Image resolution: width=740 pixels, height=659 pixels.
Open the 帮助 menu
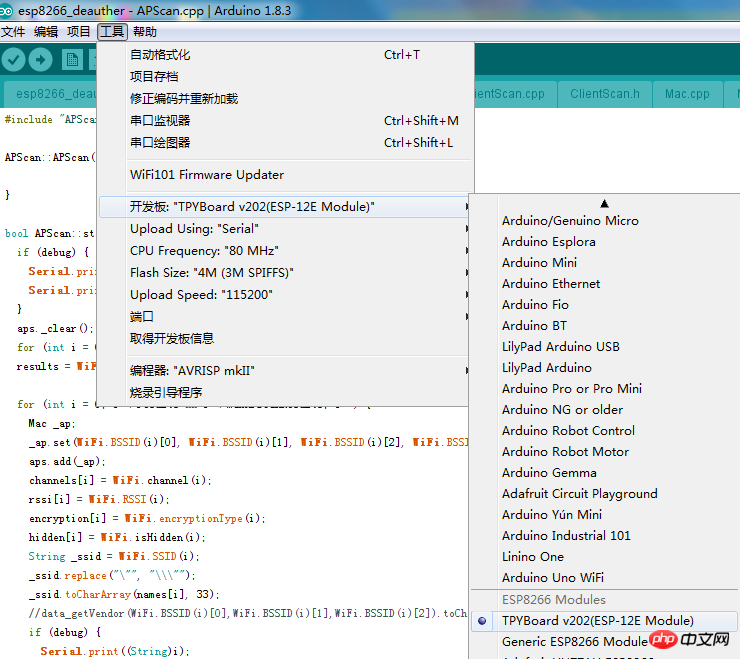pyautogui.click(x=145, y=32)
